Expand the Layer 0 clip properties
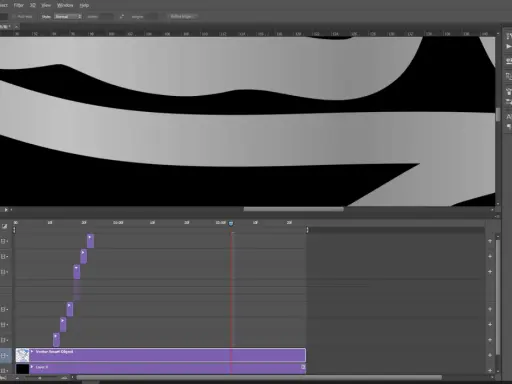The image size is (512, 384). (32, 367)
